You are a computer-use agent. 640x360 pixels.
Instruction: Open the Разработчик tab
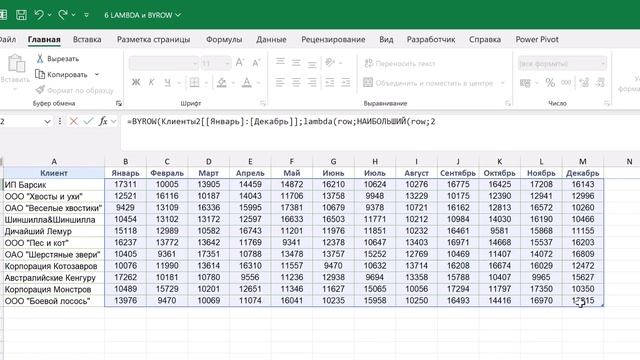[431, 40]
